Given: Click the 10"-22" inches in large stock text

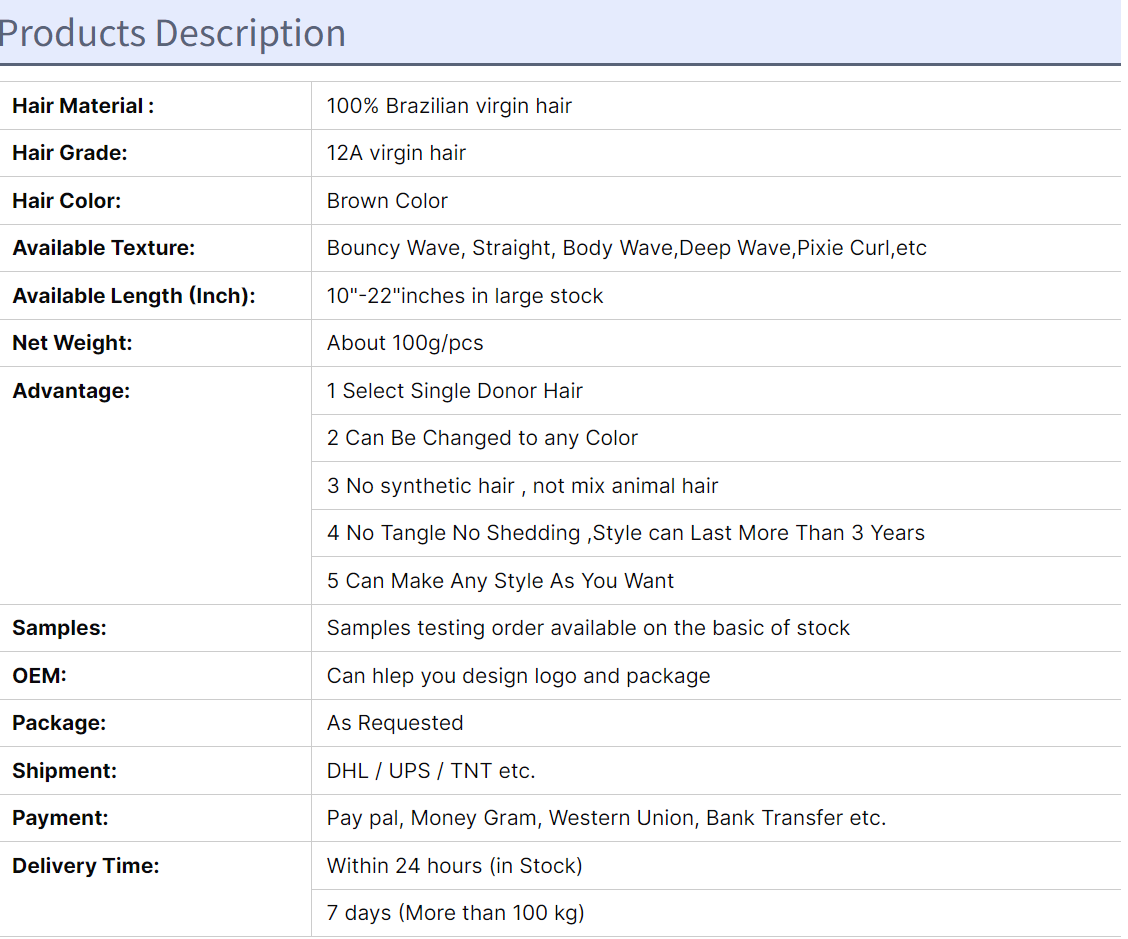Looking at the screenshot, I should [465, 296].
